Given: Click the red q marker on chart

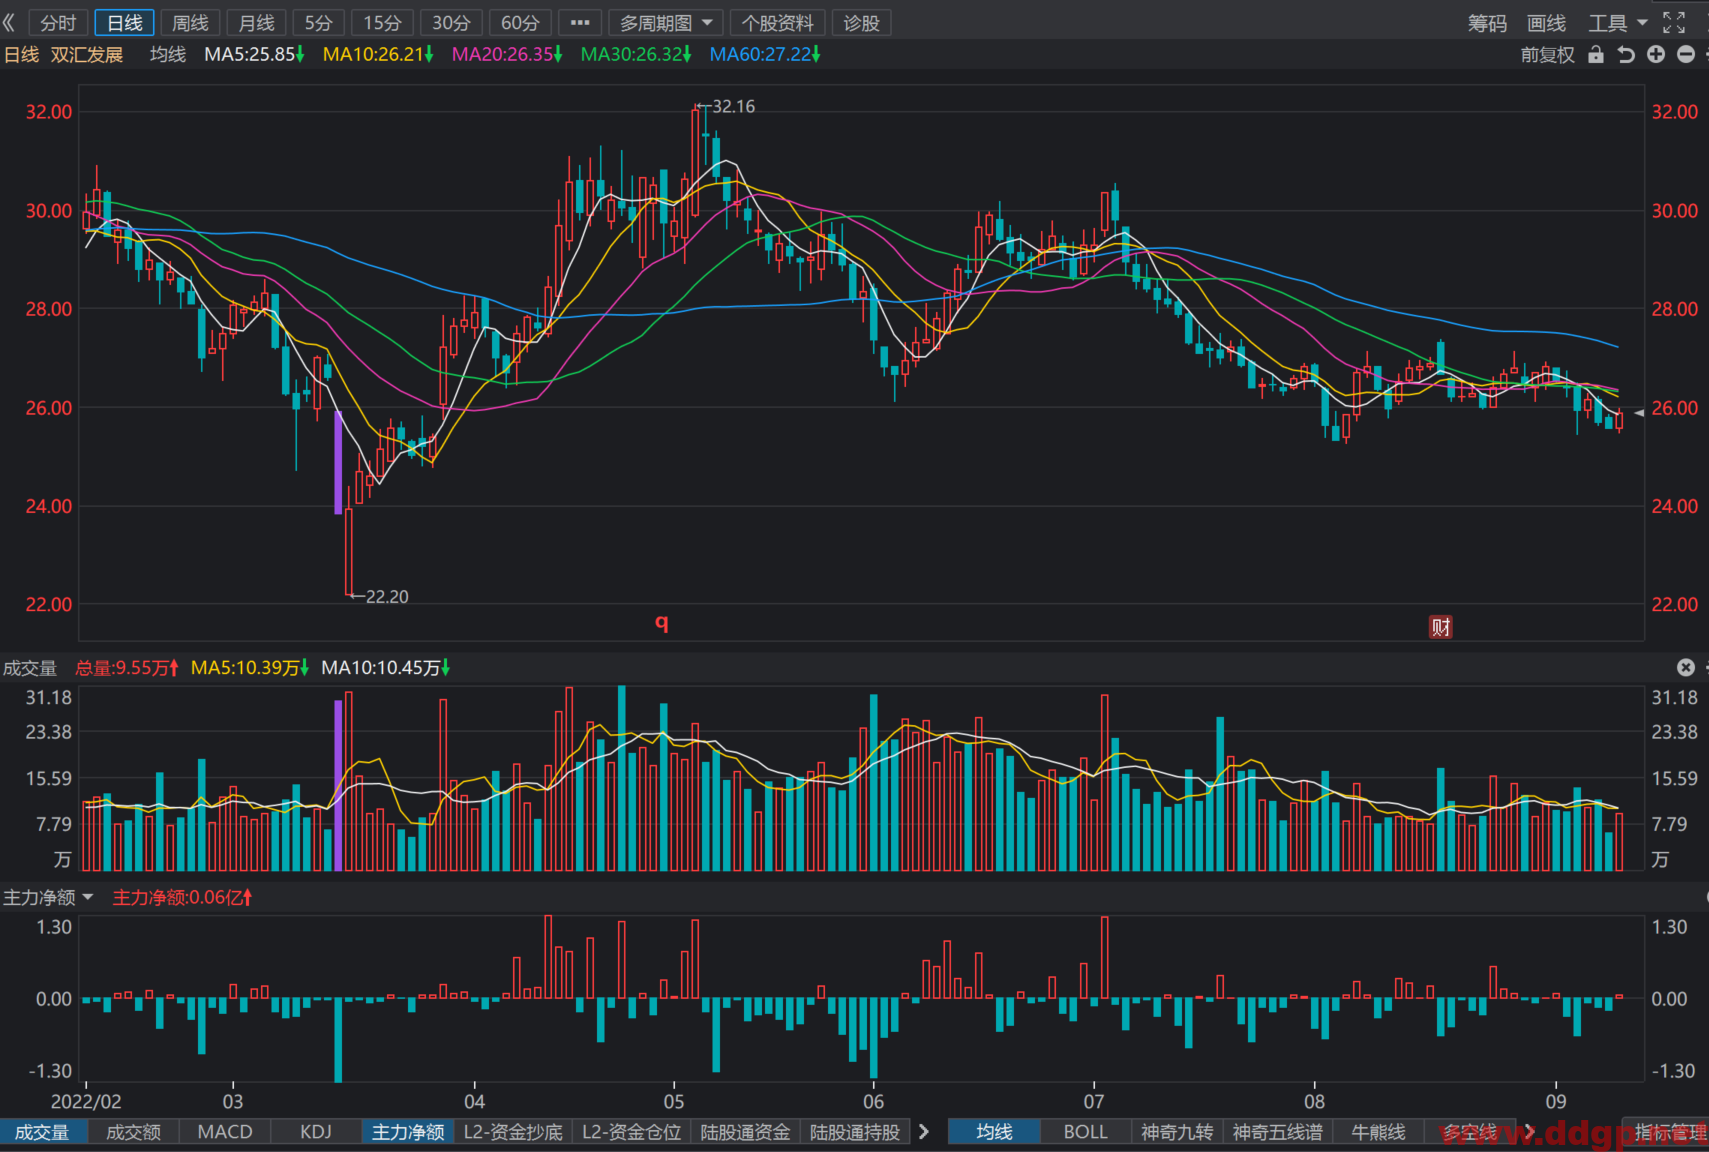Looking at the screenshot, I should point(661,623).
